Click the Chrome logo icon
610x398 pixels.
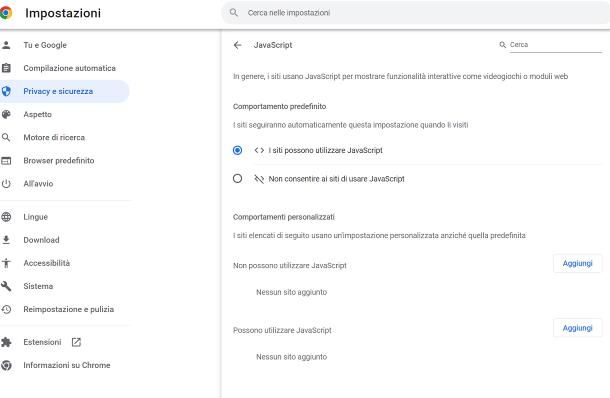point(6,13)
